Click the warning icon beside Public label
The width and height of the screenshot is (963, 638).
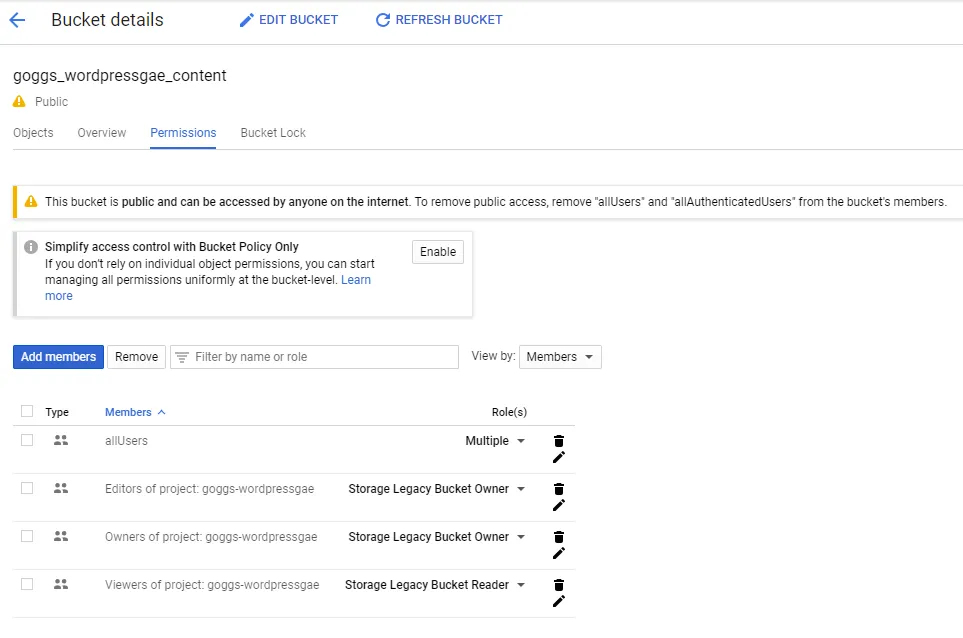coord(17,101)
